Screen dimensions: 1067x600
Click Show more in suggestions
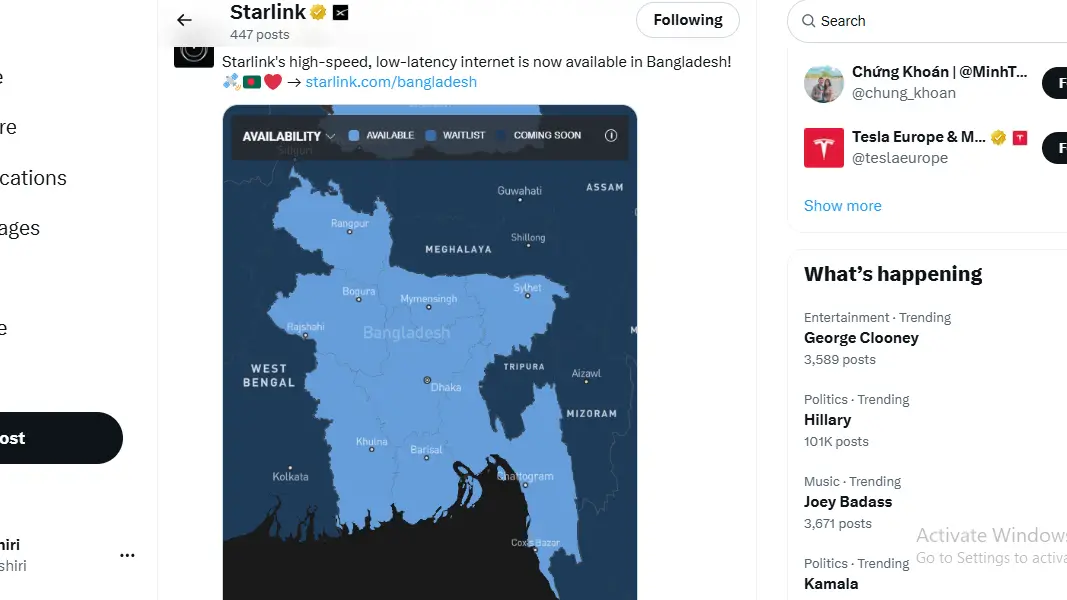pyautogui.click(x=842, y=206)
